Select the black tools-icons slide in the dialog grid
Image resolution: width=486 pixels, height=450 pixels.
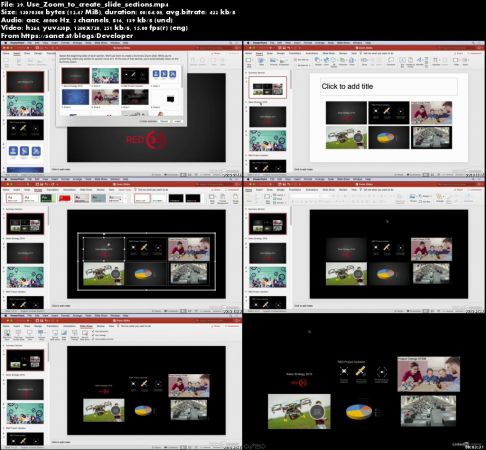pos(135,76)
